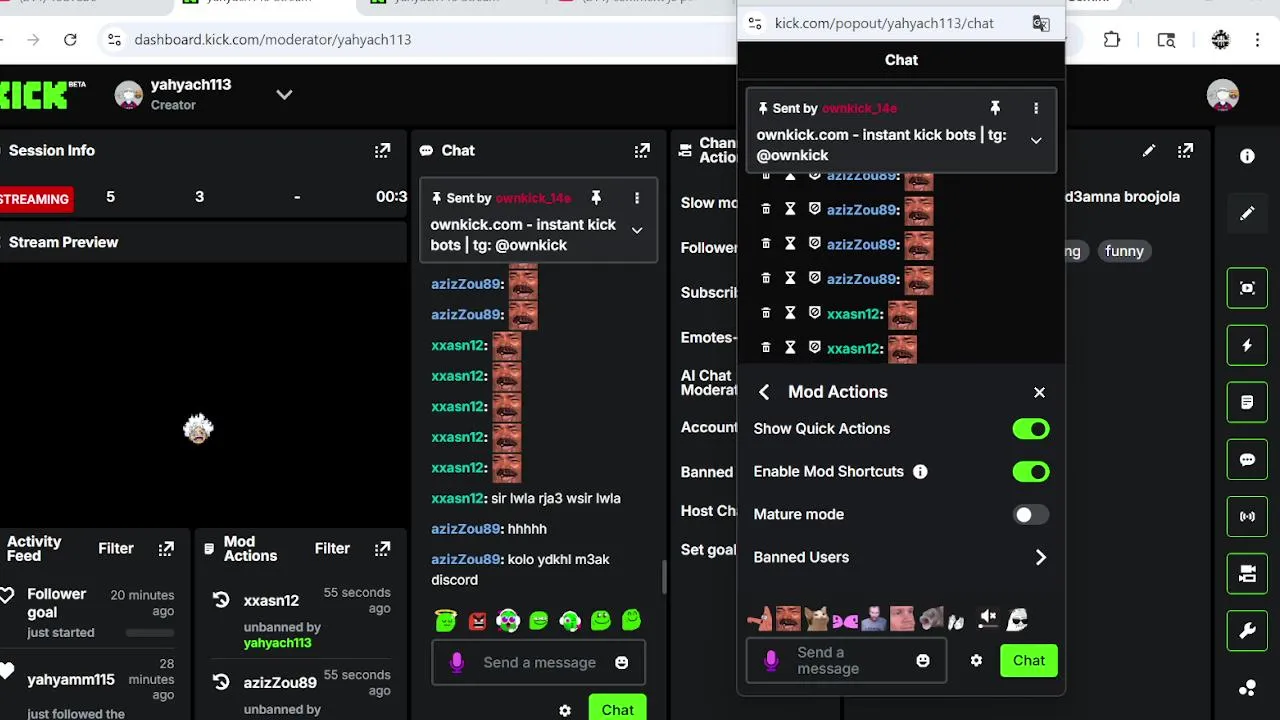Image resolution: width=1280 pixels, height=720 pixels.
Task: Insert the red angry emote in dashboard chat
Action: 477,621
